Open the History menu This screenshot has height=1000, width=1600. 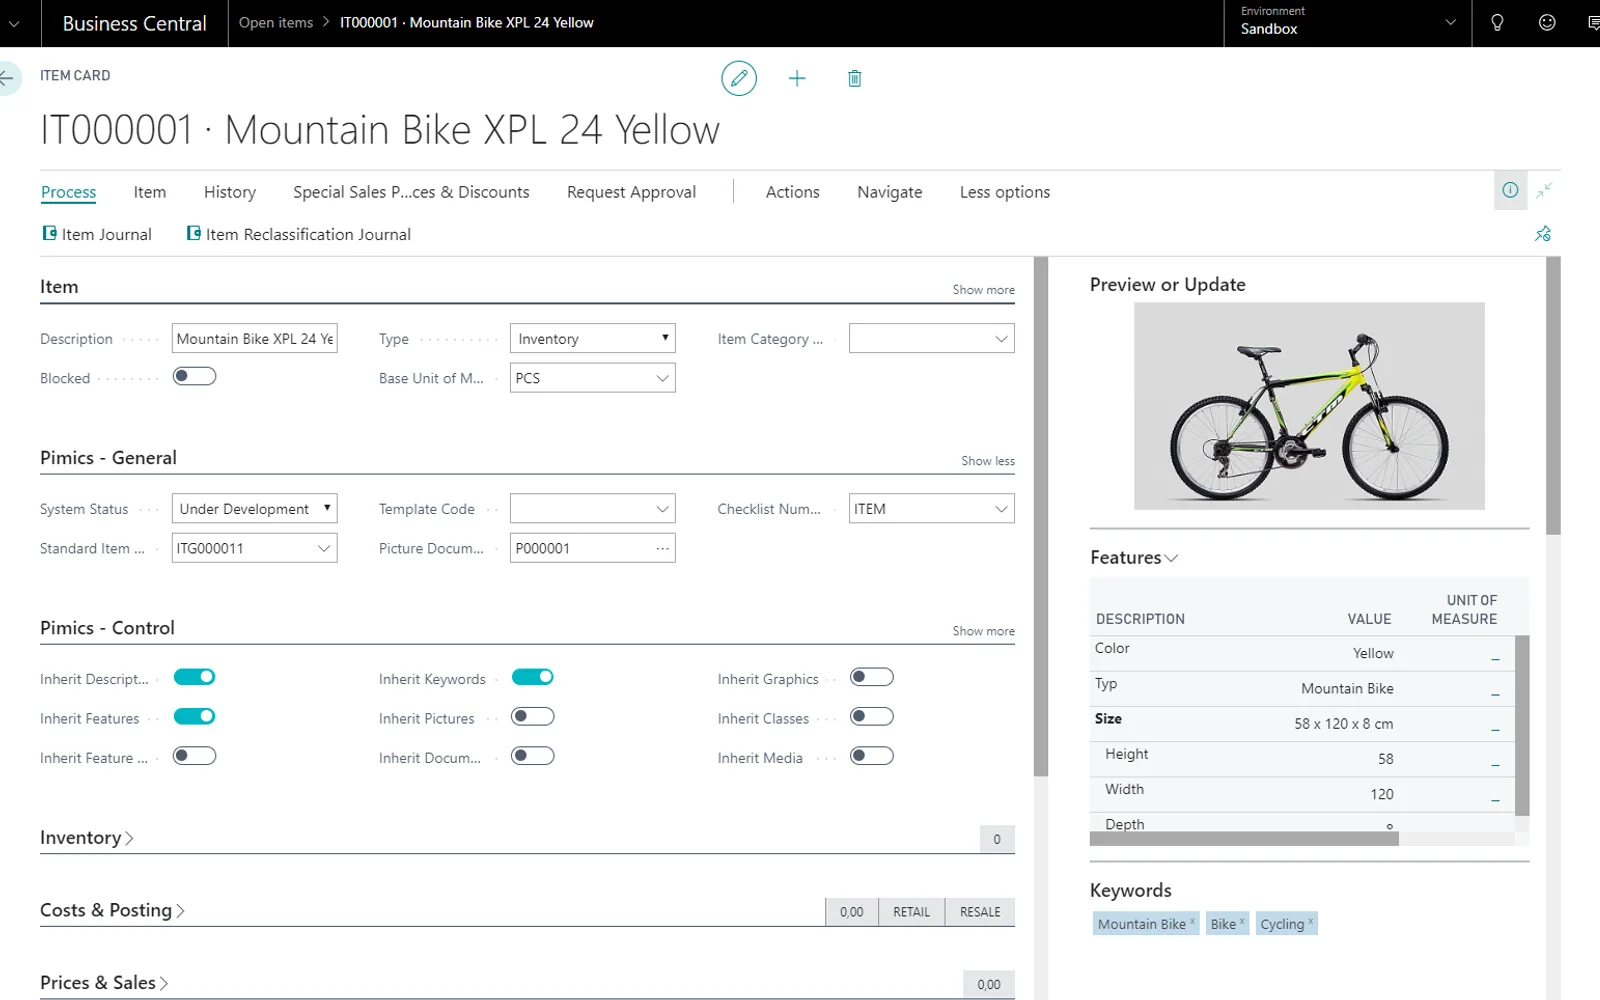click(x=230, y=192)
